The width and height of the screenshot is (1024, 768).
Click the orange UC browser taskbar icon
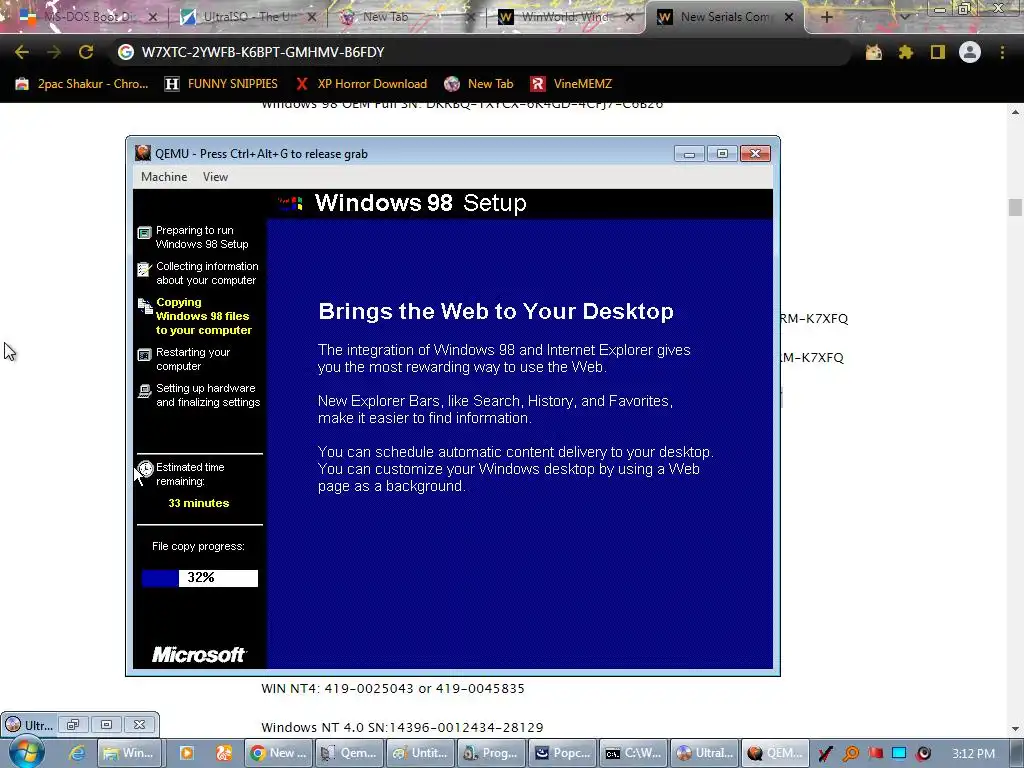tap(224, 753)
